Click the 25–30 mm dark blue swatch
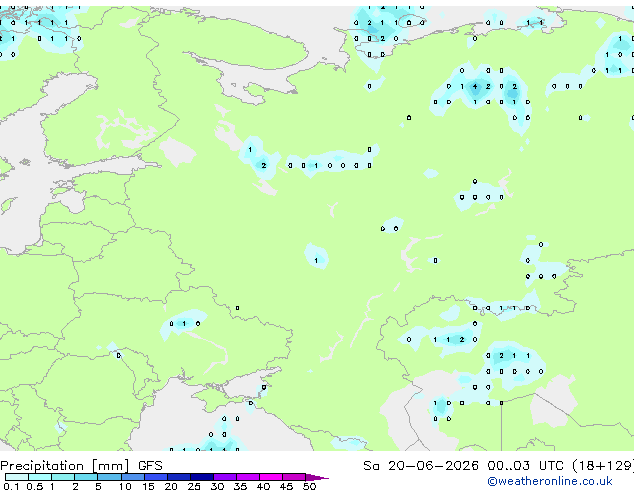 201,477
